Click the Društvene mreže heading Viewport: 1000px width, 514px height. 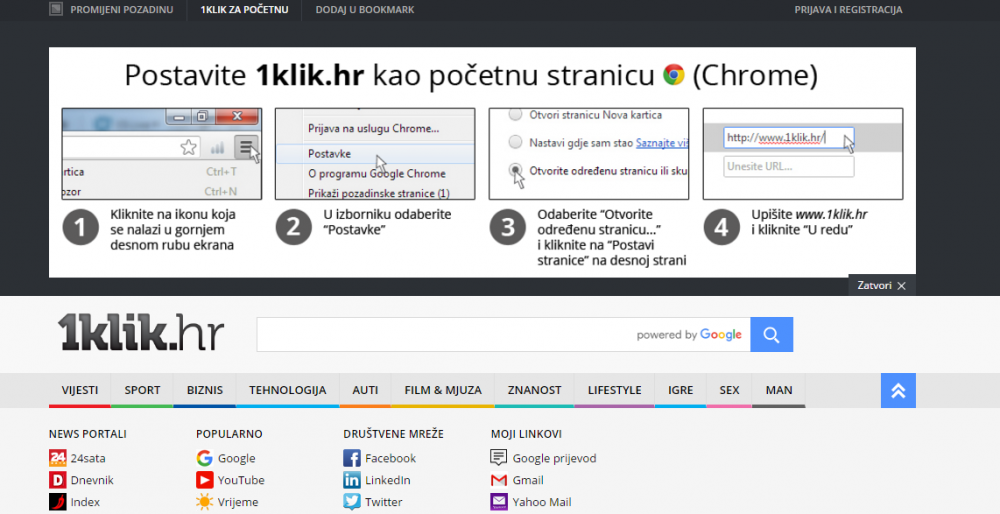393,434
